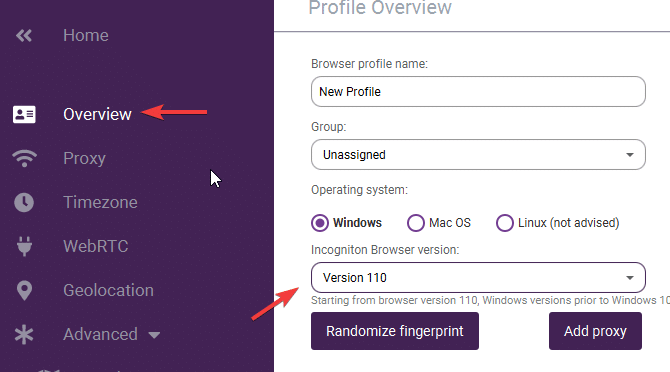Click the Overview ID card icon
This screenshot has width=670, height=372.
pyautogui.click(x=24, y=114)
